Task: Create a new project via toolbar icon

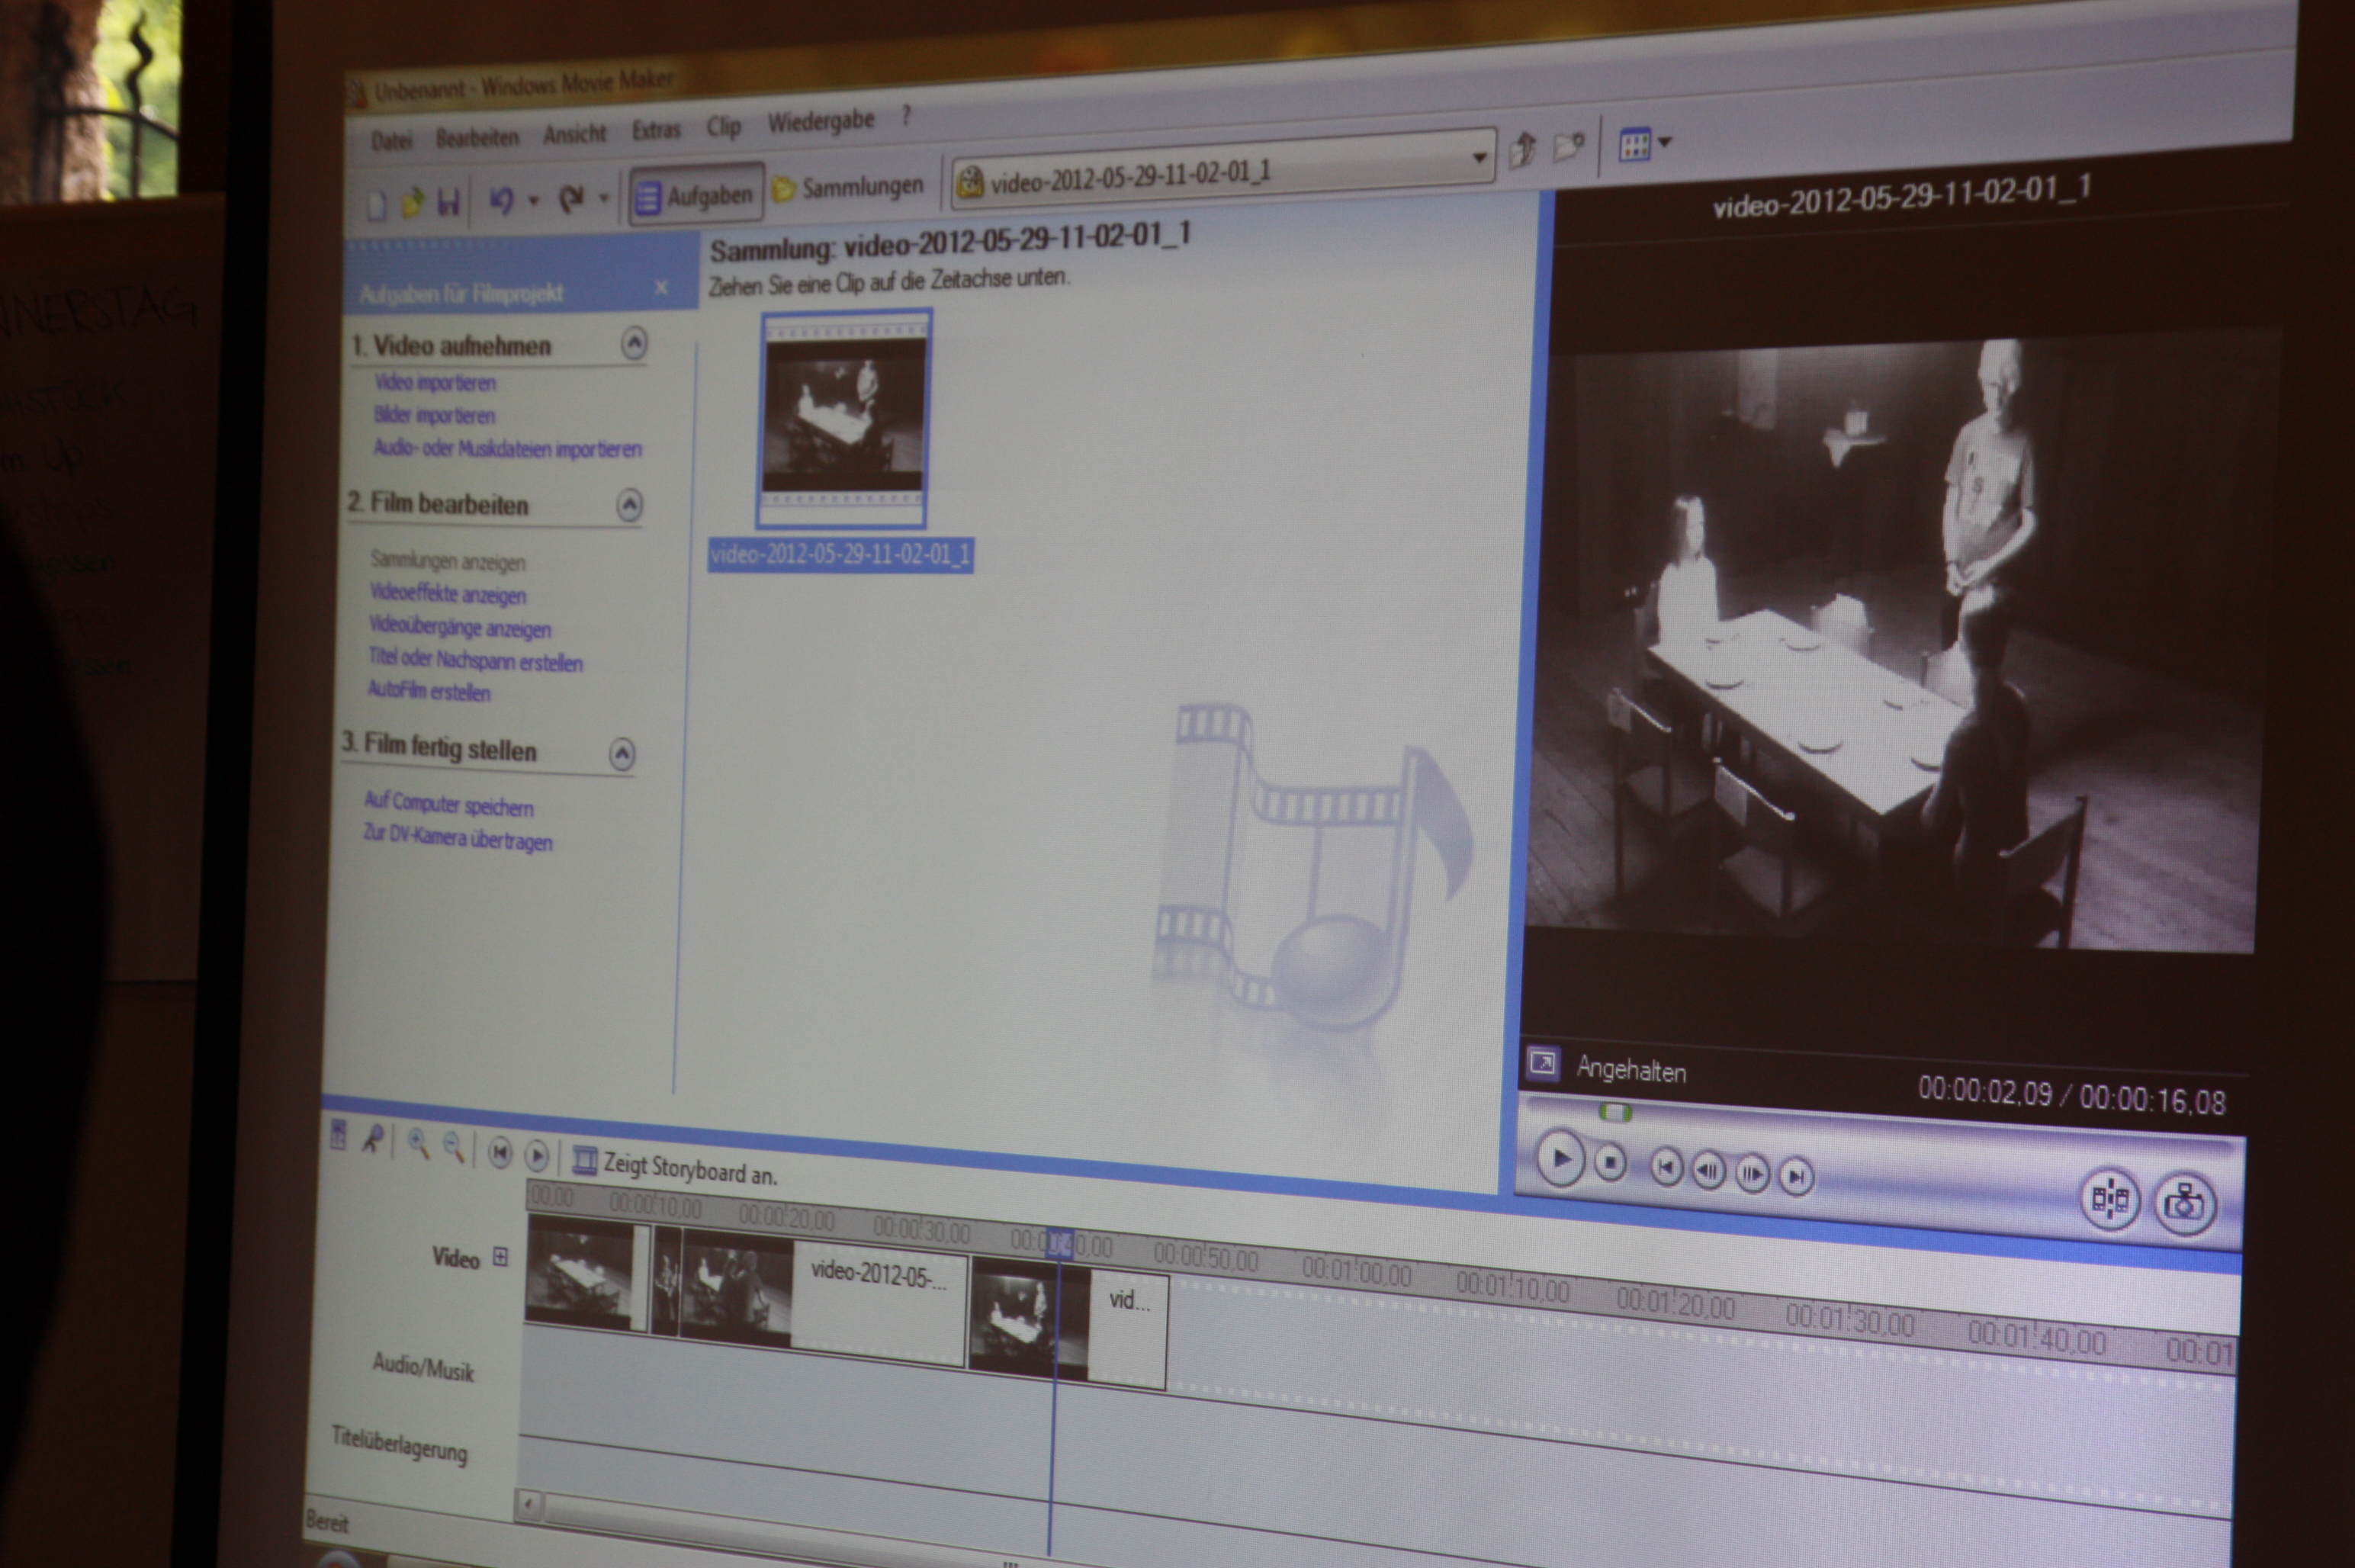Action: (377, 205)
